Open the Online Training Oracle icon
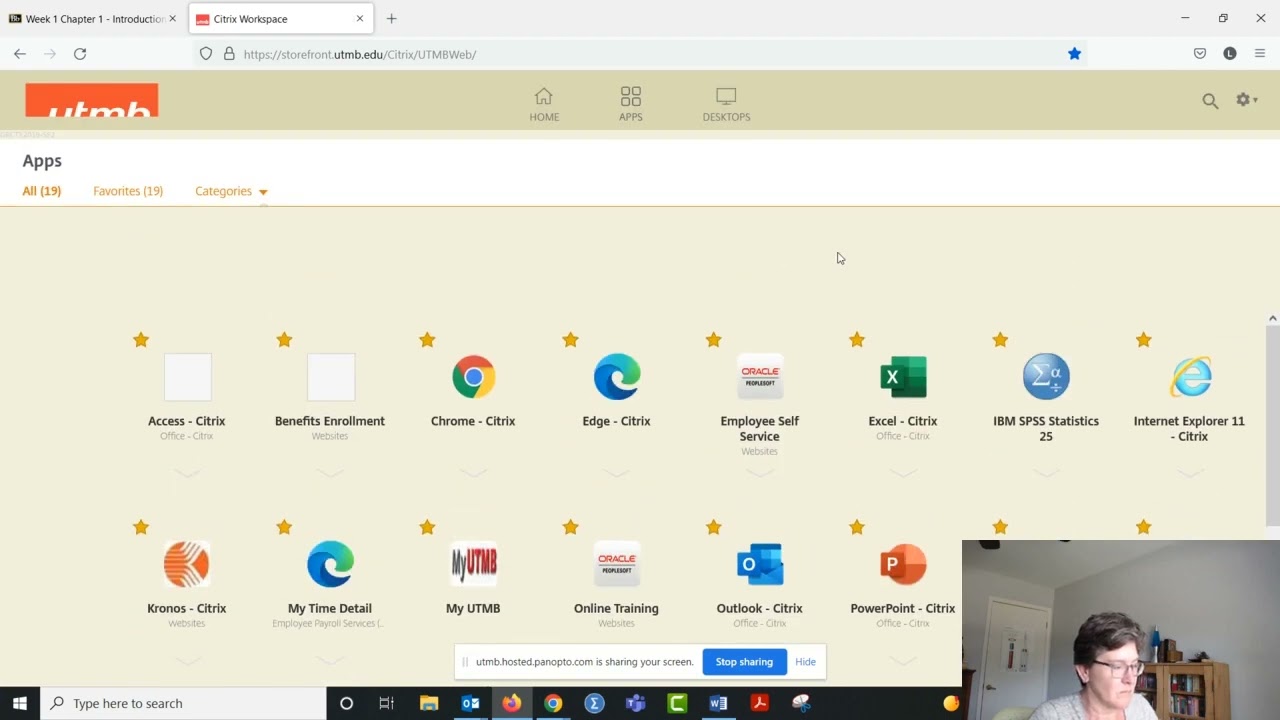Viewport: 1280px width, 720px height. 616,564
